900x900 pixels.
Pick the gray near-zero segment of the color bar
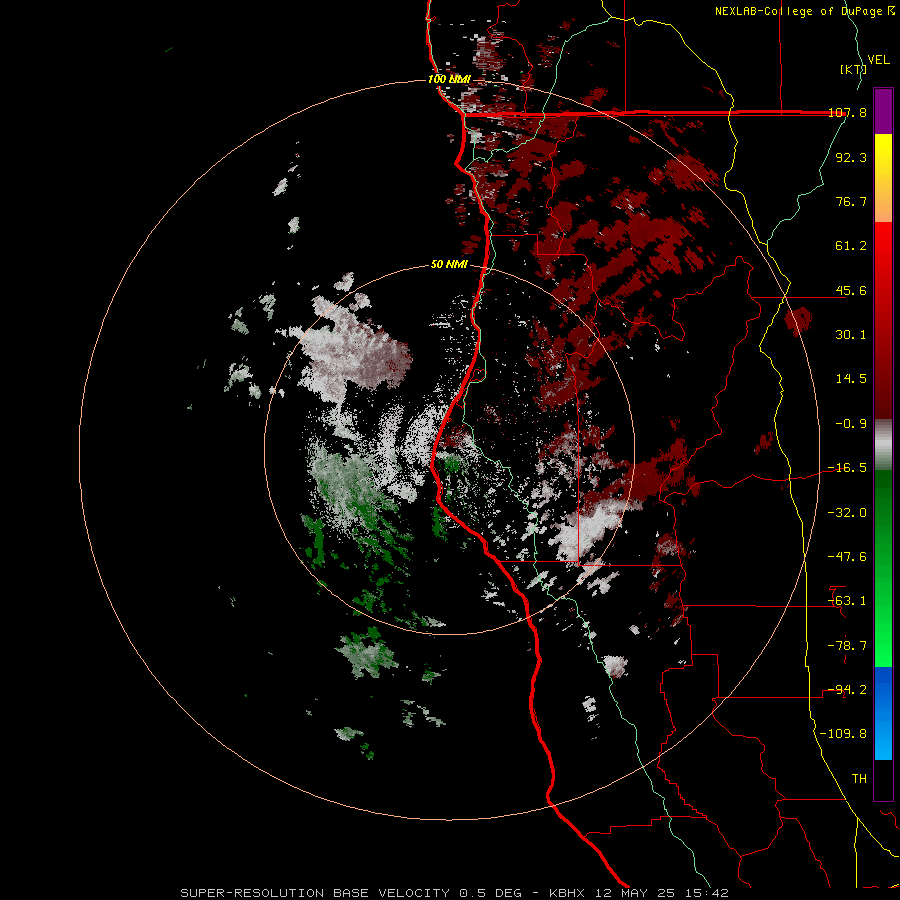883,445
